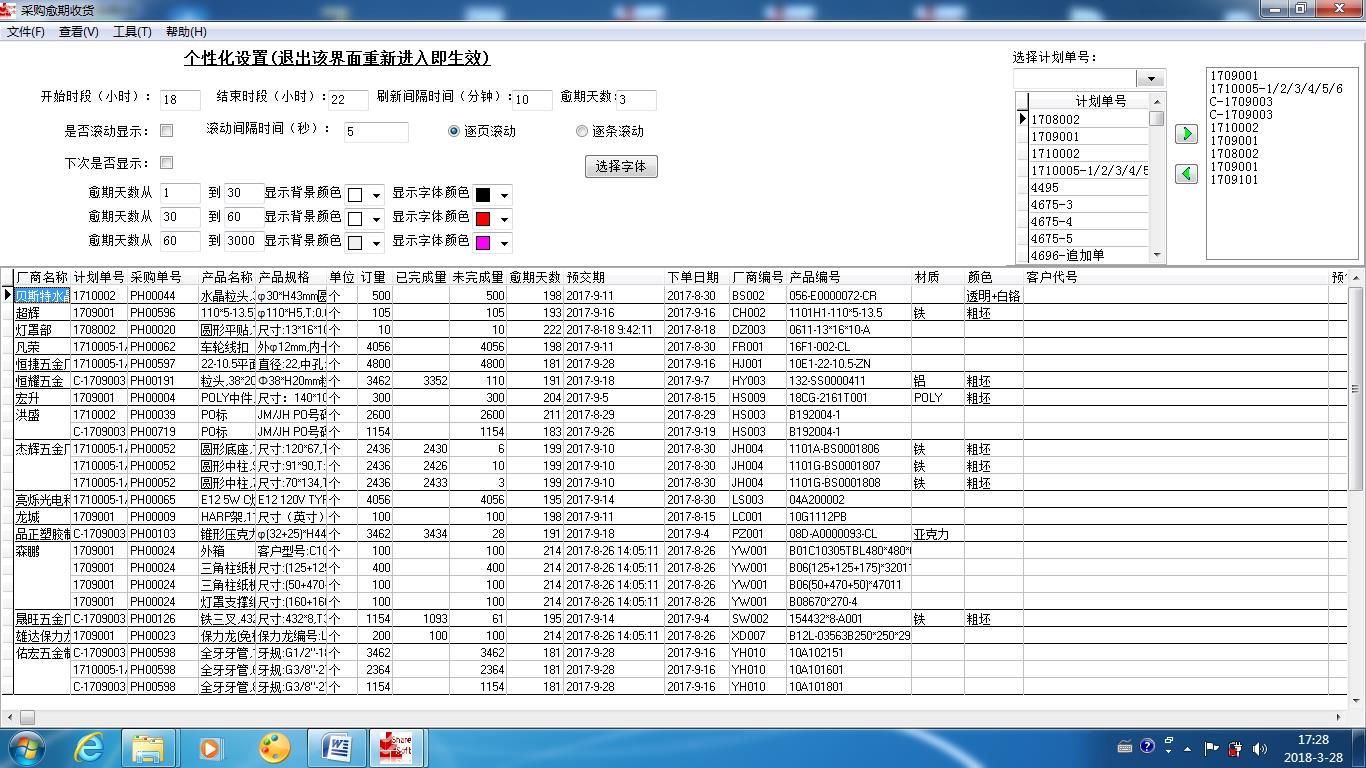Click the 未完成量 column header
1366x768 pixels.
478,277
